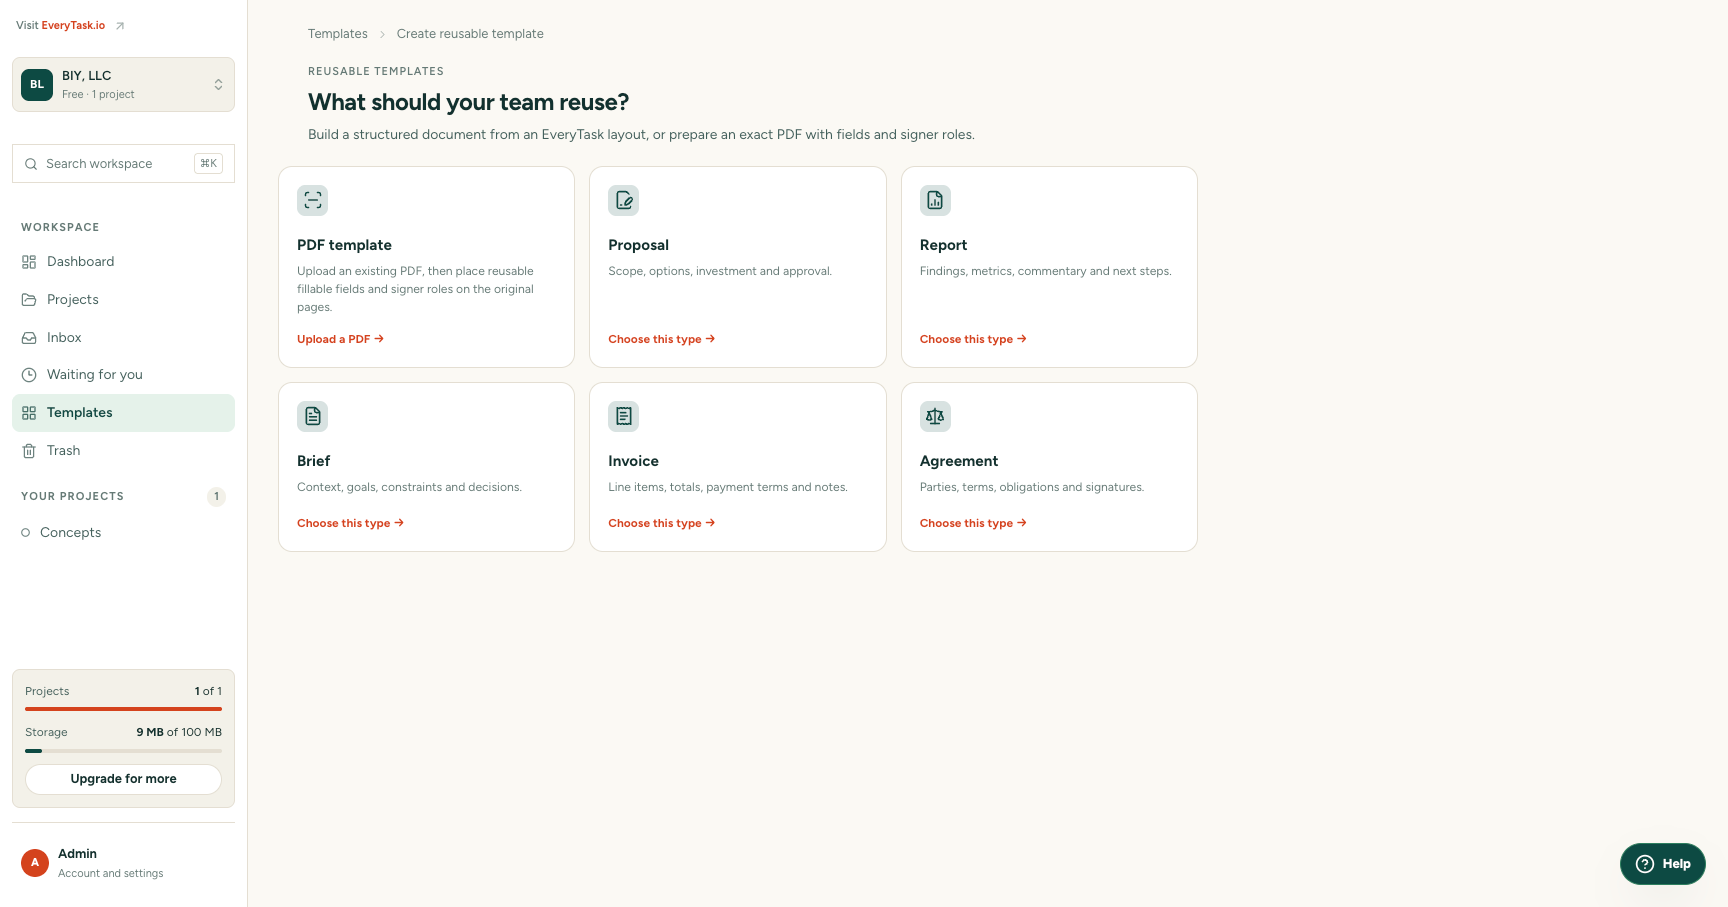Click the Dashboard grid icon in sidebar
1728x907 pixels.
click(29, 262)
